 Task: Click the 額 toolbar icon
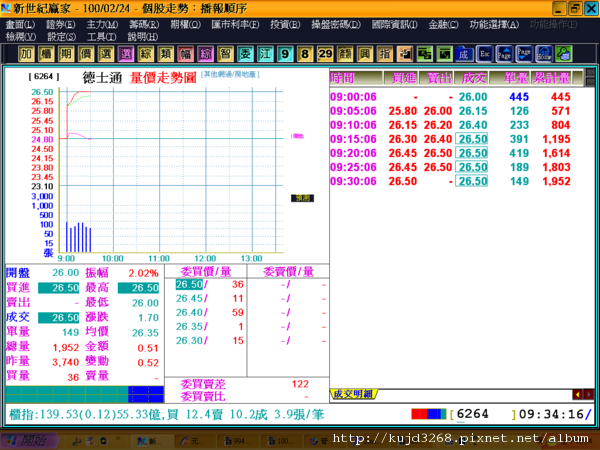pyautogui.click(x=345, y=54)
